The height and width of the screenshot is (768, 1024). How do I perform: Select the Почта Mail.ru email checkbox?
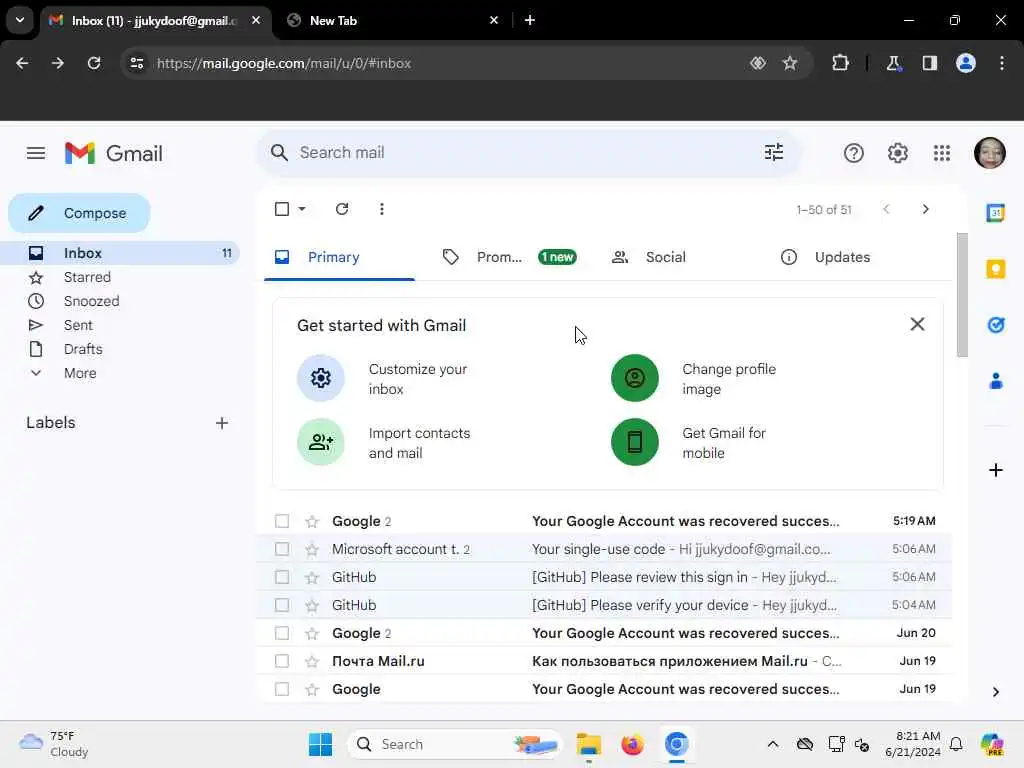click(282, 661)
